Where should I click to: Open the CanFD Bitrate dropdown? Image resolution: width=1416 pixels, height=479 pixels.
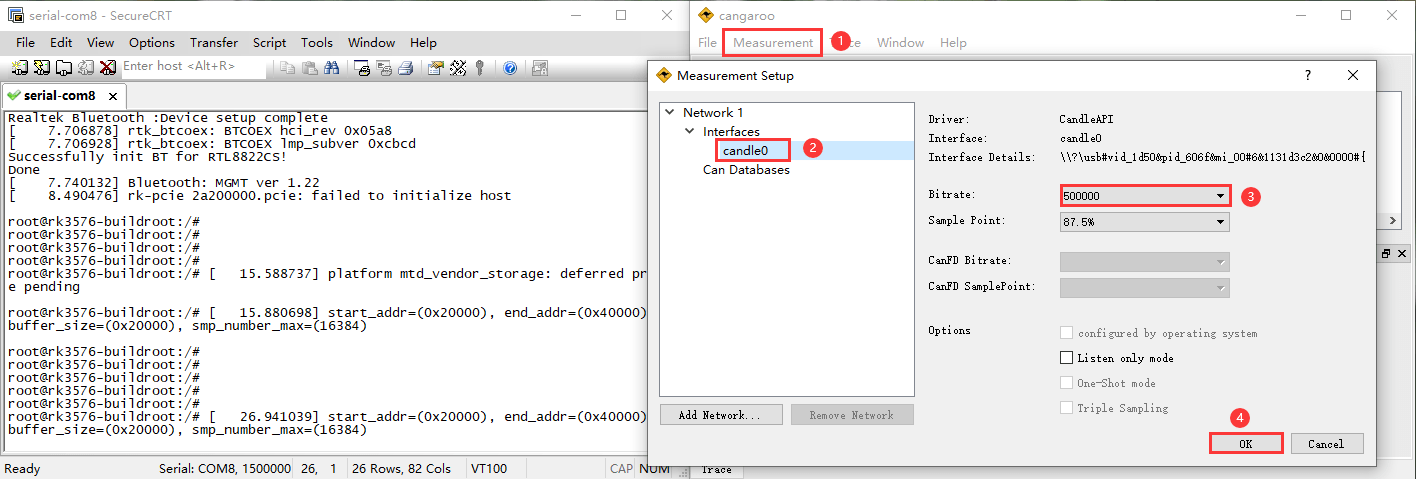pyautogui.click(x=1145, y=261)
